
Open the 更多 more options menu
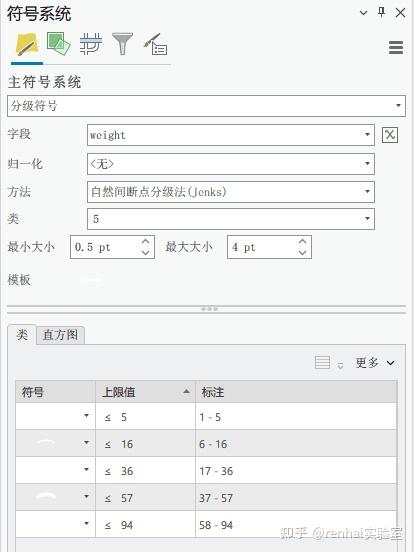[x=375, y=363]
